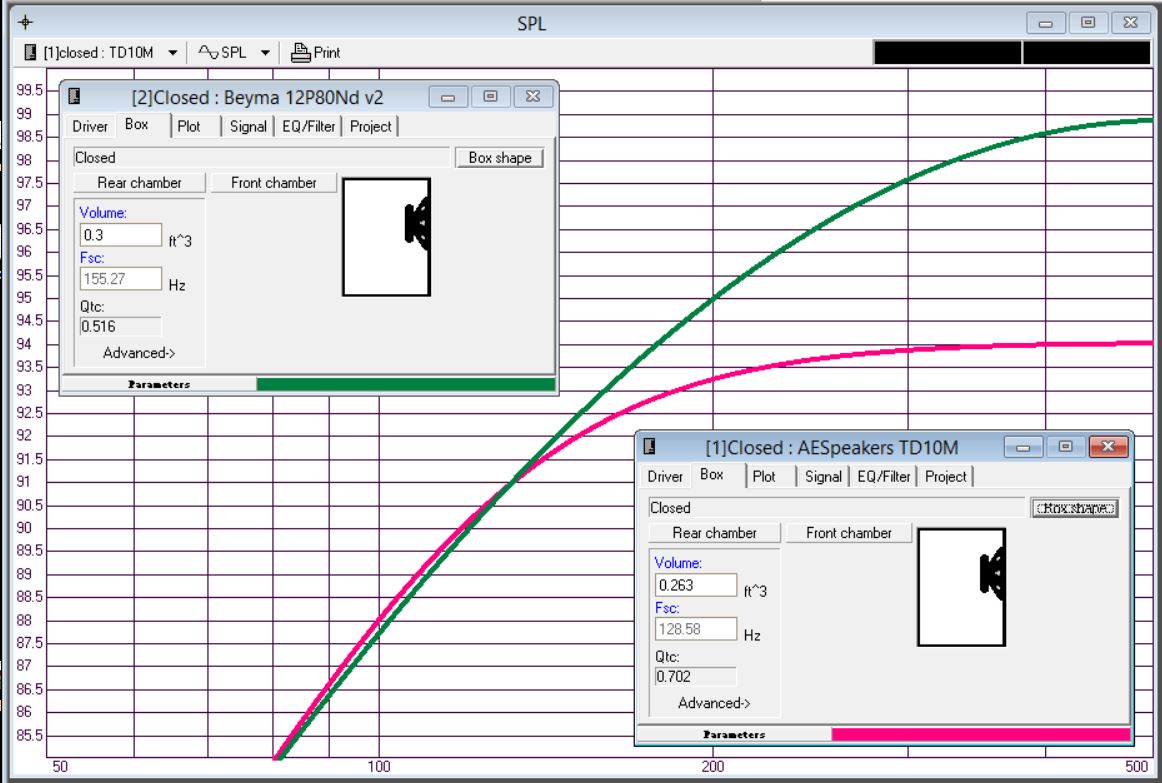Open the Project tab in the Beyma window
Viewport: 1162px width, 783px height.
click(x=371, y=126)
